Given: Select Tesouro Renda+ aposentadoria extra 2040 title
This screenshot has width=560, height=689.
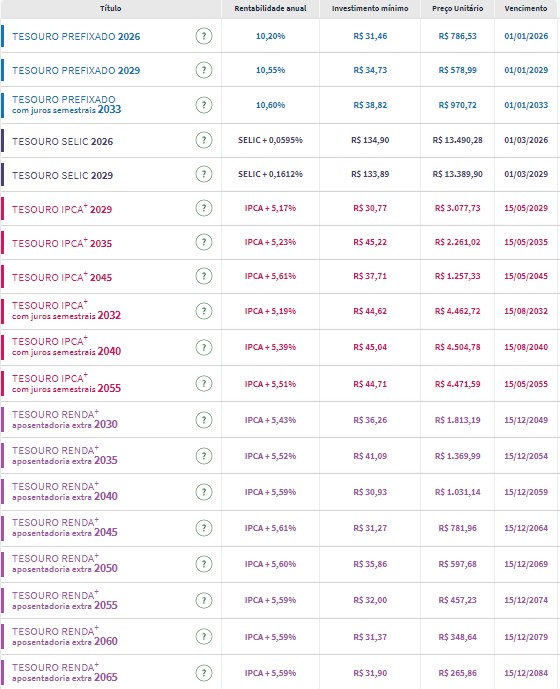Looking at the screenshot, I should [65, 492].
